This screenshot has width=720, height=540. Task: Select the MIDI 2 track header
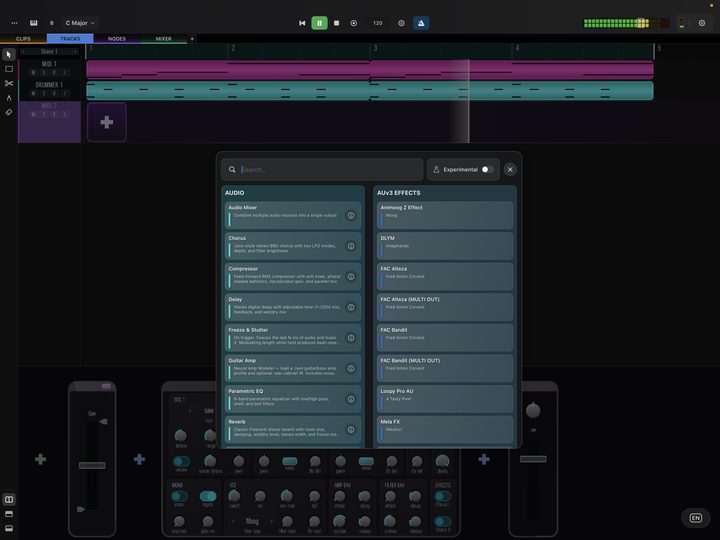pyautogui.click(x=50, y=122)
